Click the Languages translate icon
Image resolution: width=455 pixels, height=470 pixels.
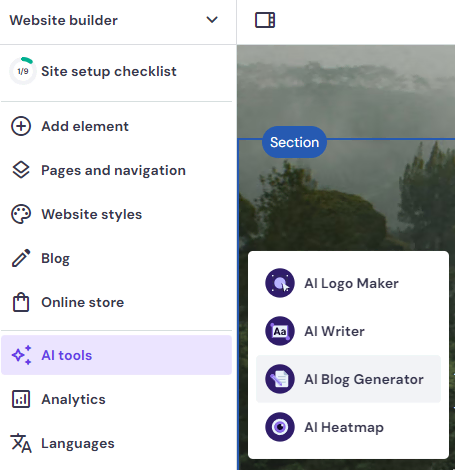21,443
